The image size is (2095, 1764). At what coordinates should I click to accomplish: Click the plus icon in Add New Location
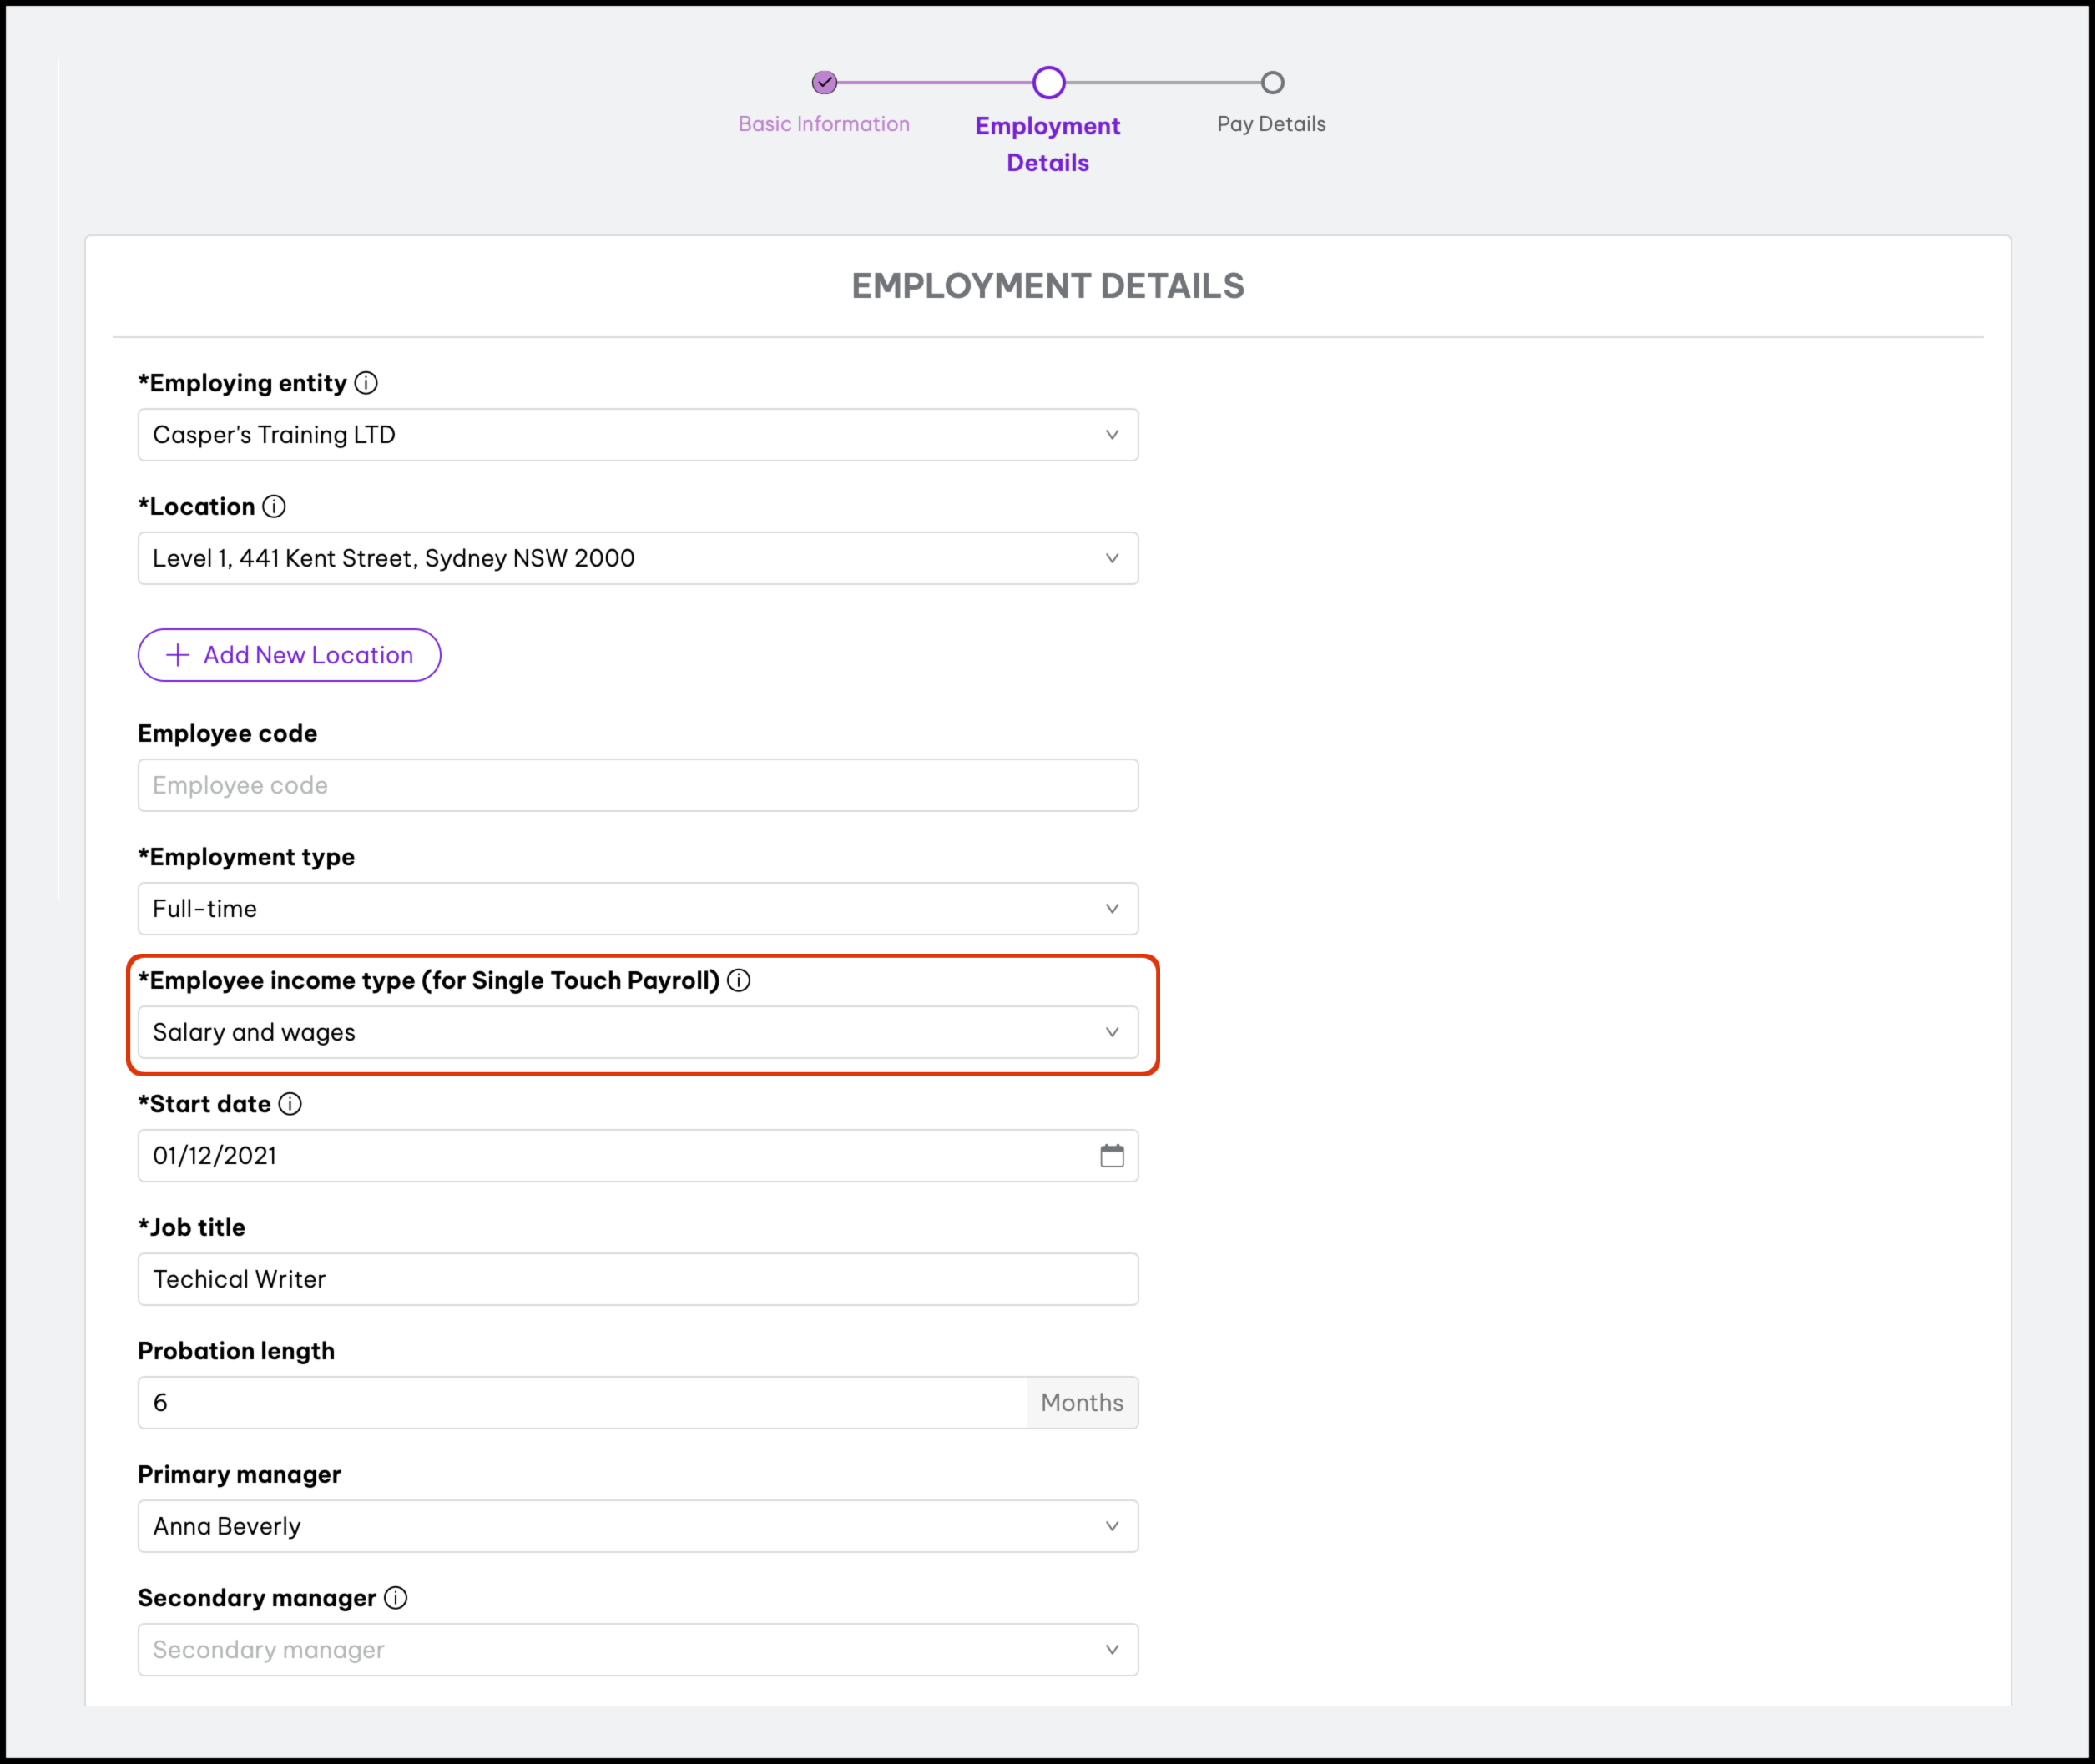point(177,655)
